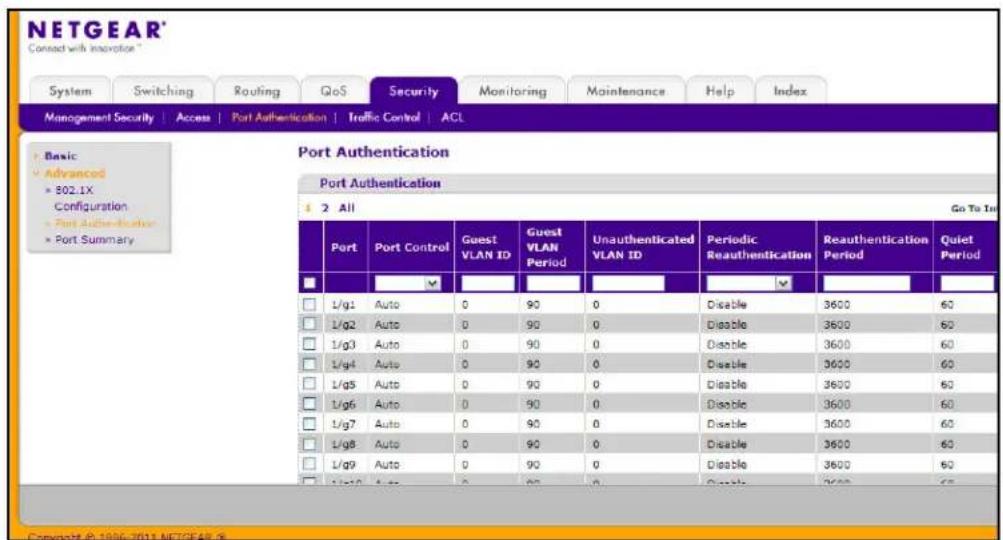Open the Port Control dropdown

pos(407,283)
